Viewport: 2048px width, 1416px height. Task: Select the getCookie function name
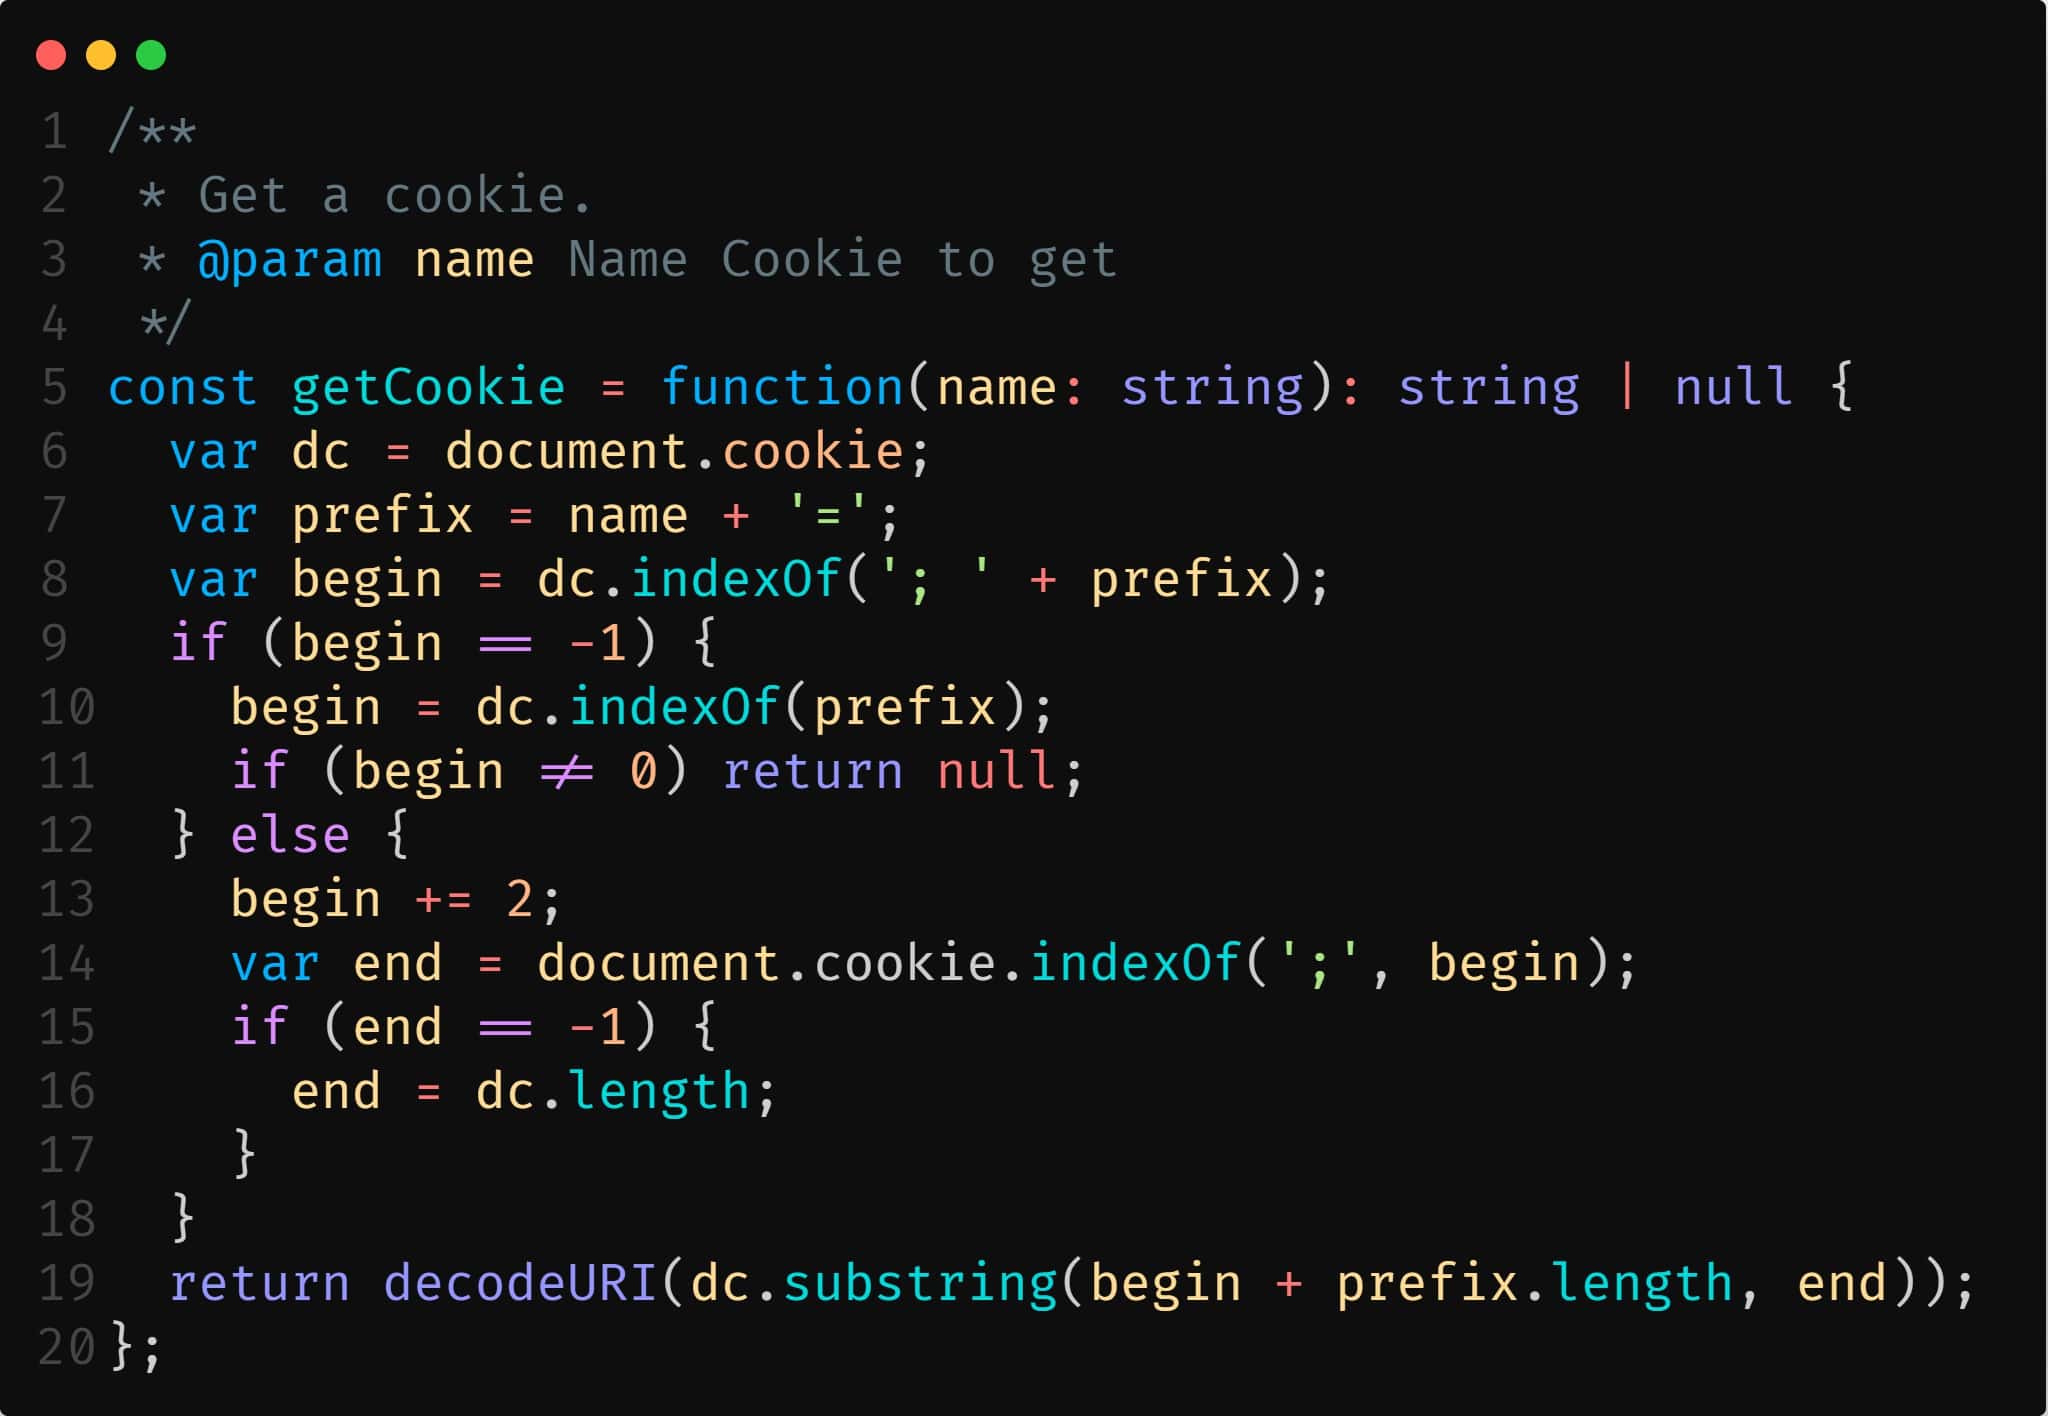(x=429, y=387)
